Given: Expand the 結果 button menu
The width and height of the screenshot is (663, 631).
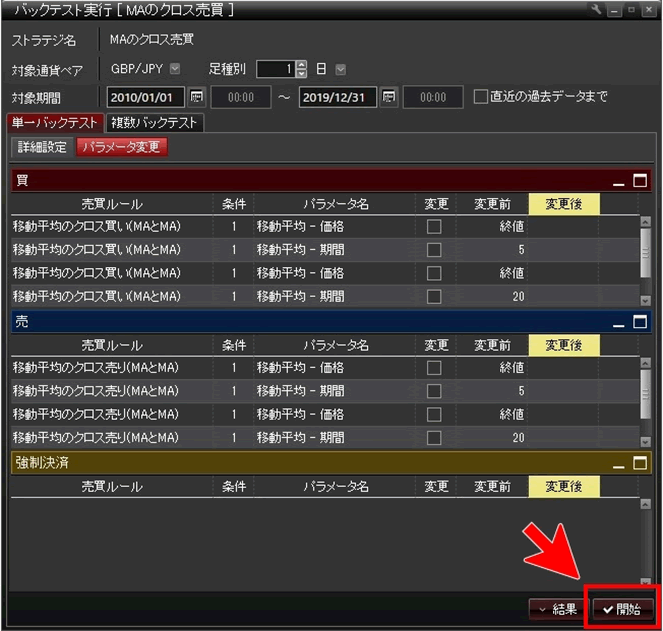Looking at the screenshot, I should 557,609.
